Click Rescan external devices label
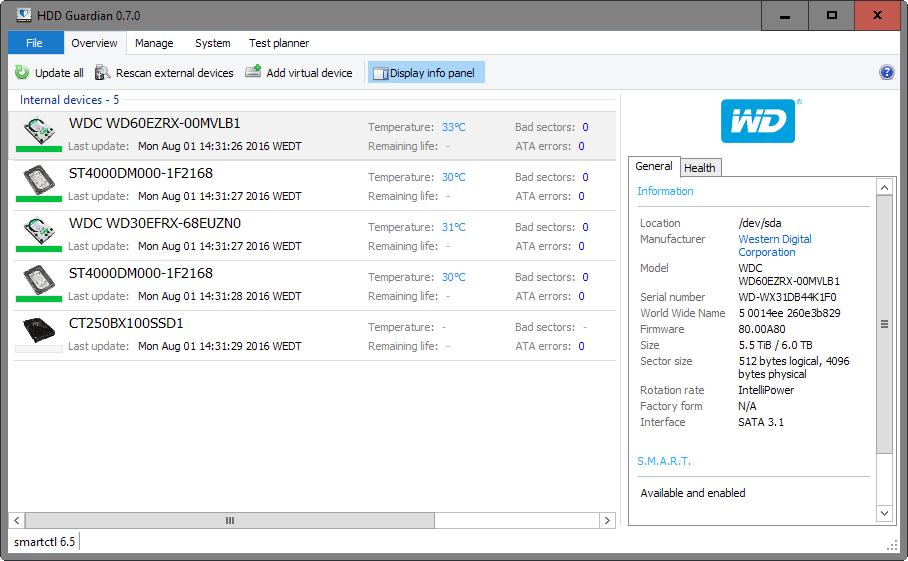 pos(174,73)
